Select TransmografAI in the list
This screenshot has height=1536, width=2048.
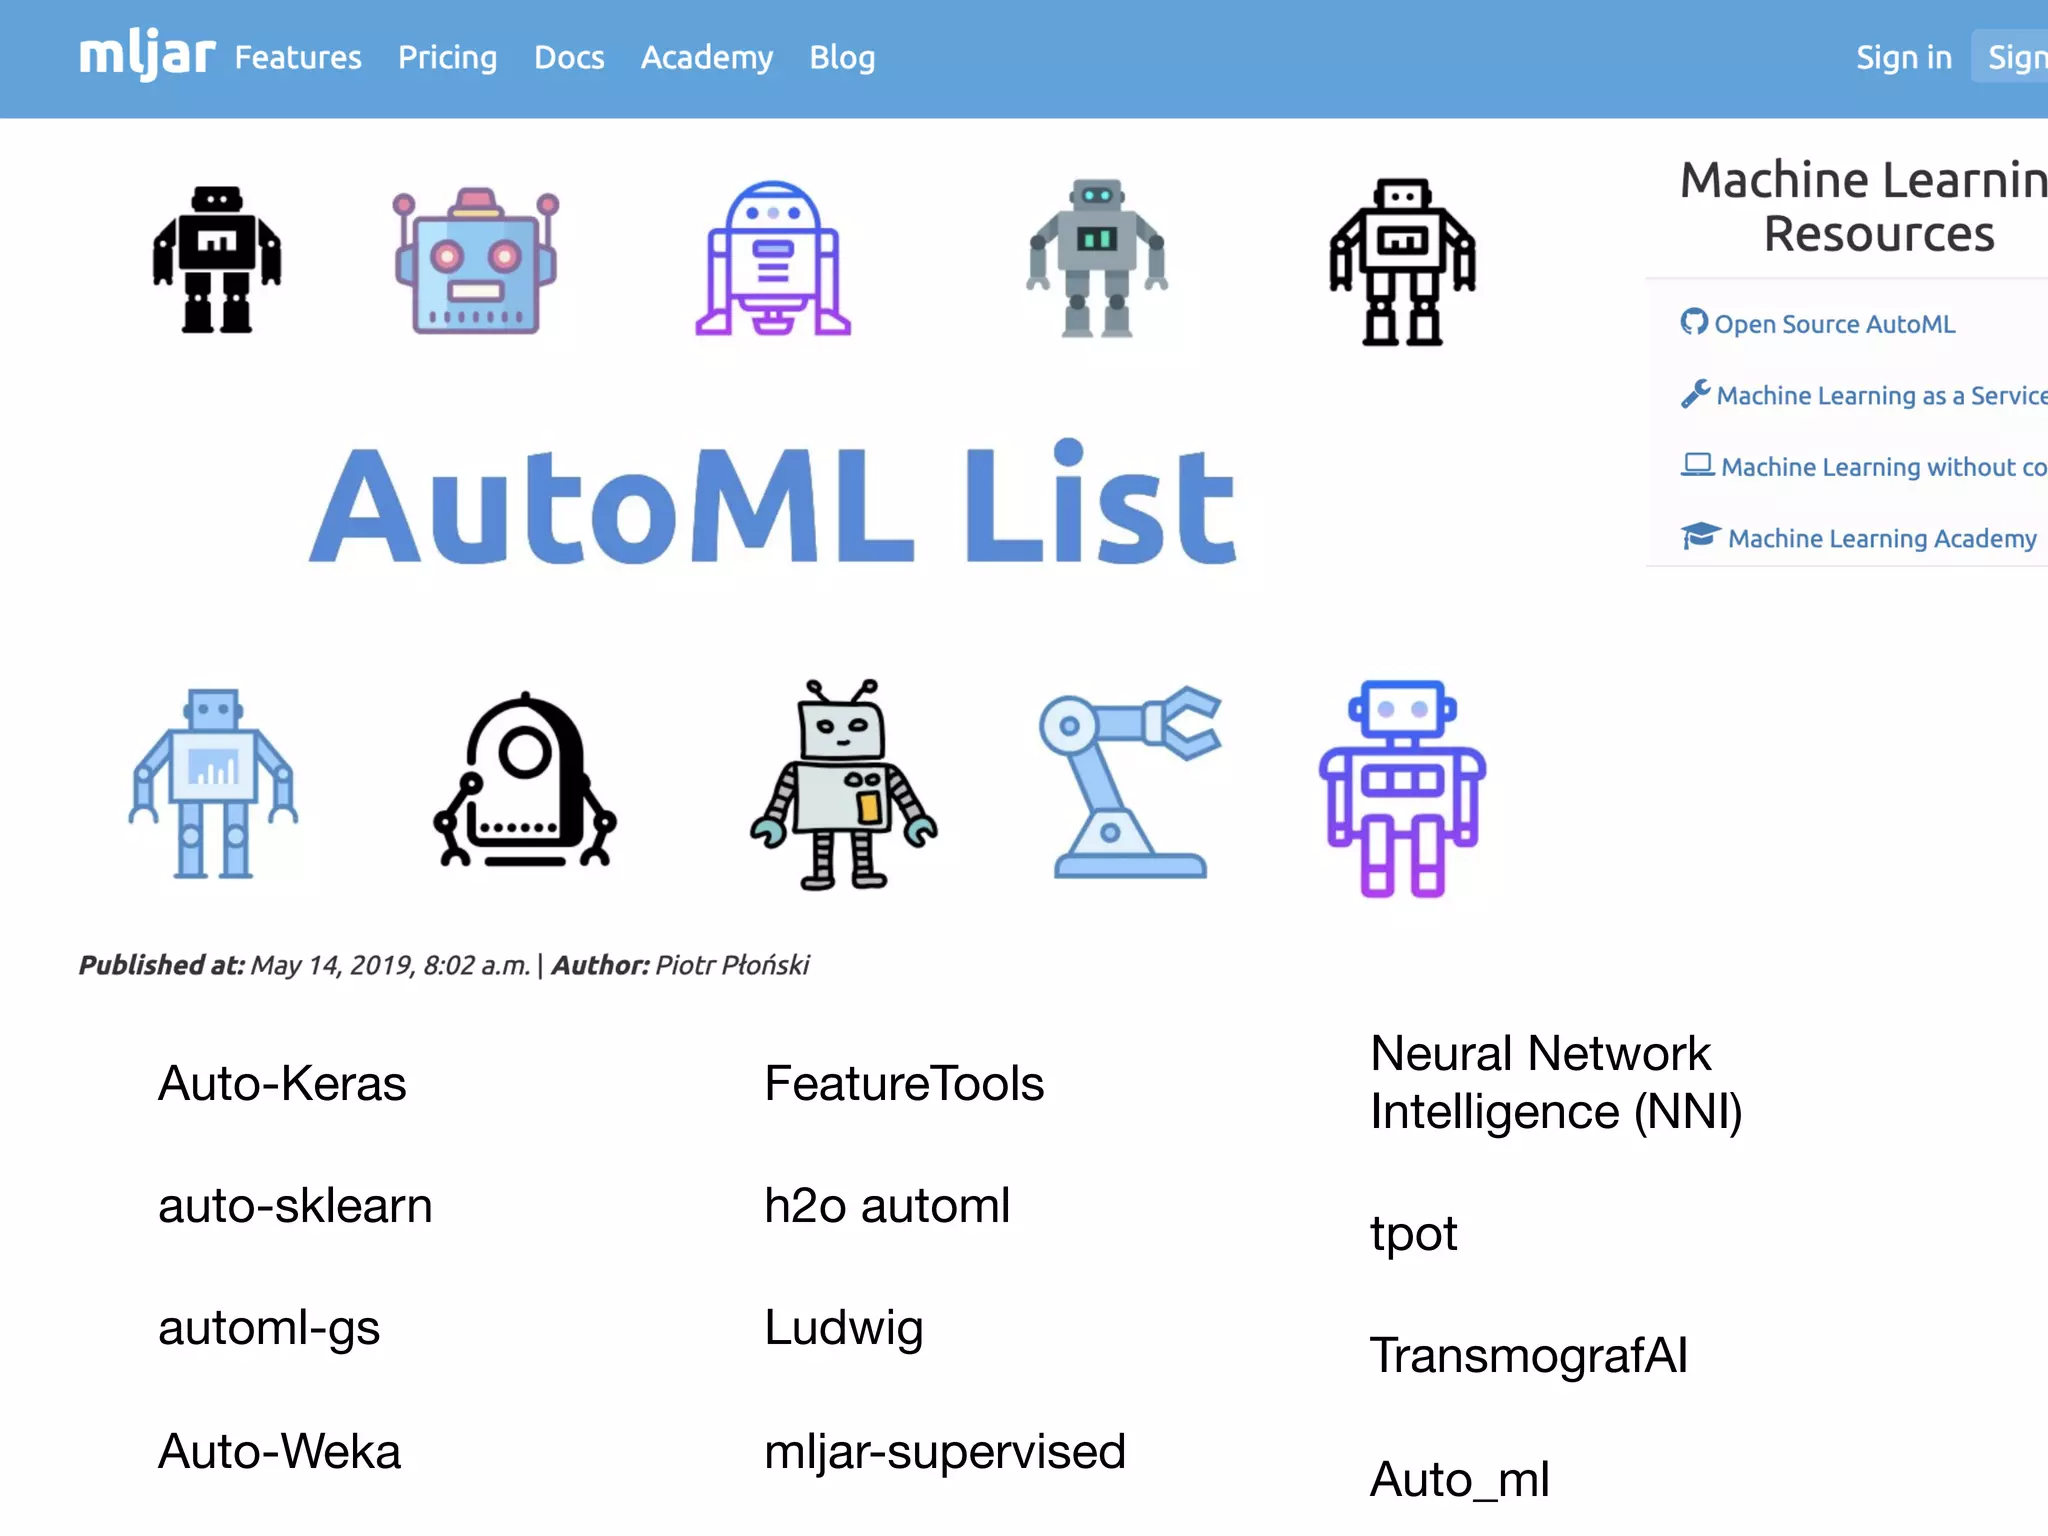point(1529,1356)
